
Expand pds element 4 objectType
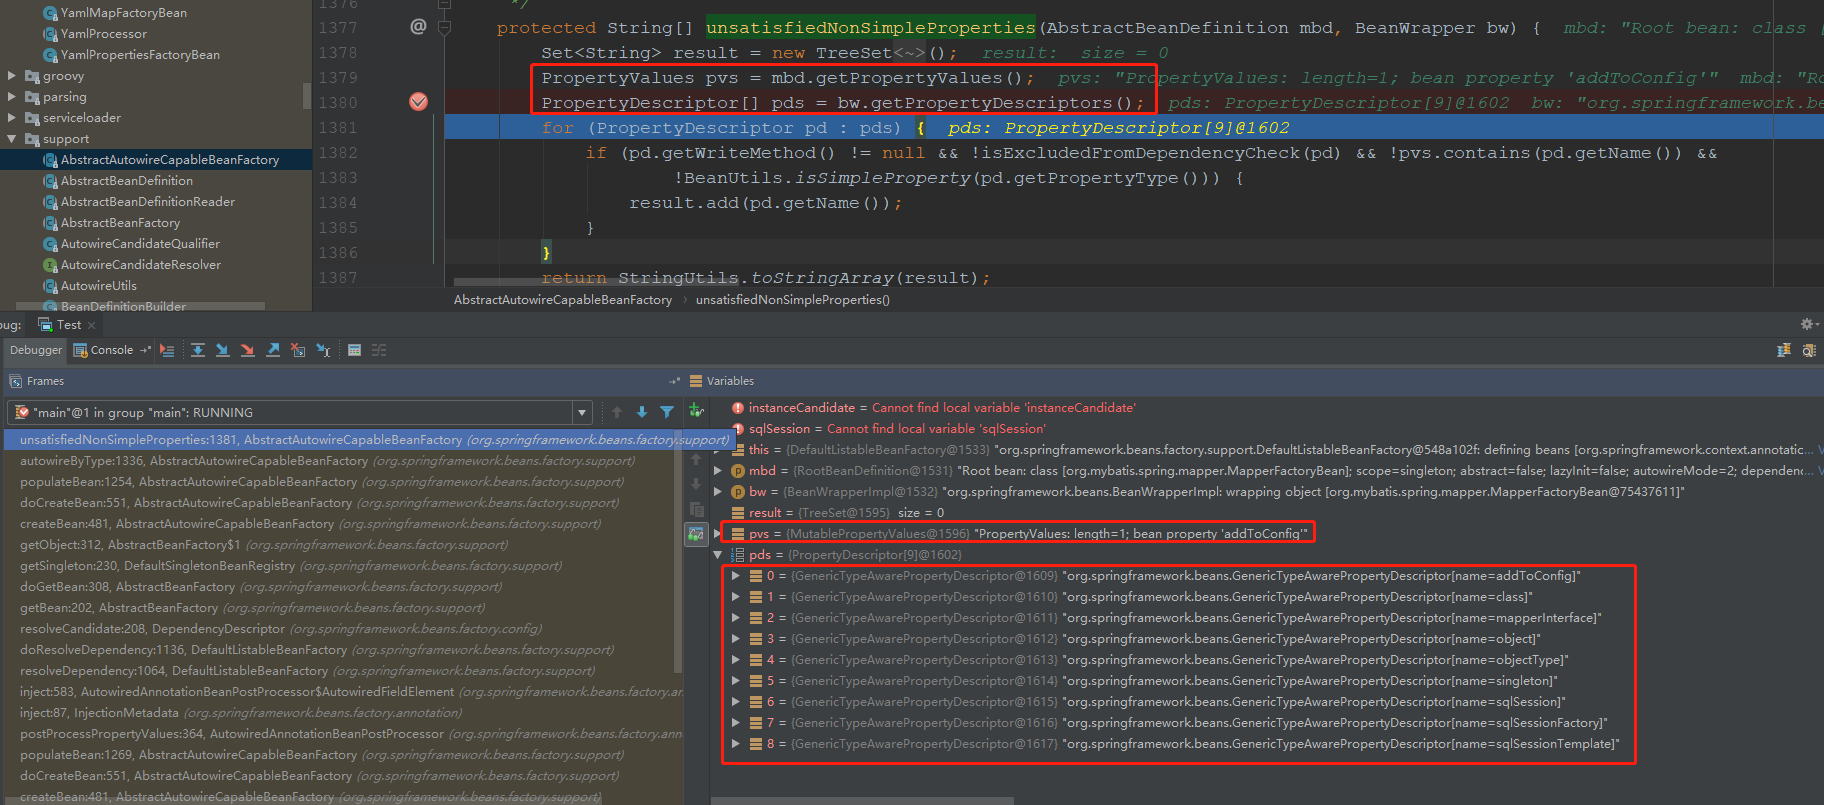coord(735,659)
